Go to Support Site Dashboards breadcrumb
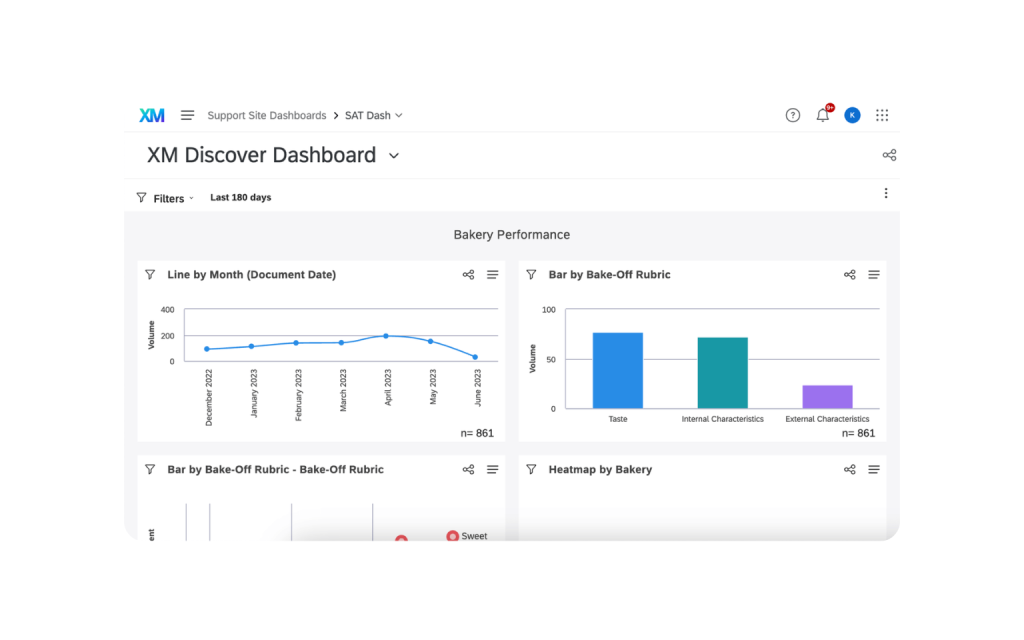 tap(266, 115)
